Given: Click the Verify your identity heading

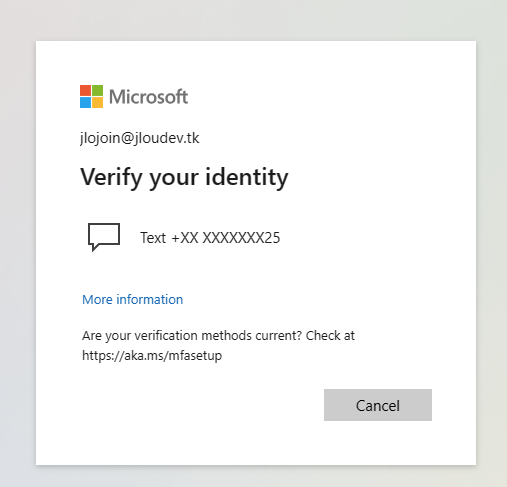Looking at the screenshot, I should click(x=184, y=177).
